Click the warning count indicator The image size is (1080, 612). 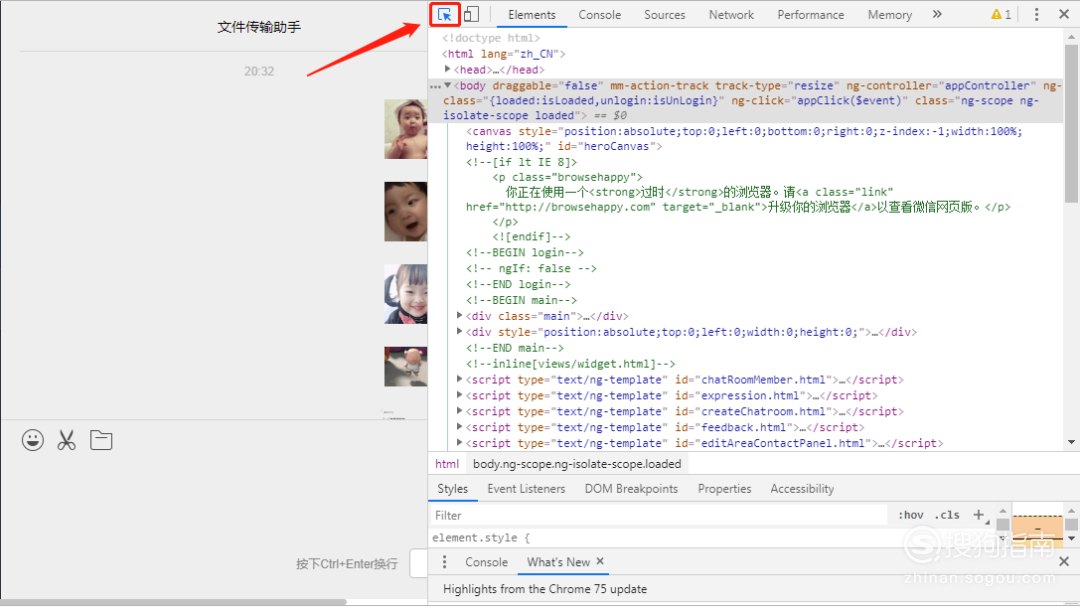1001,14
